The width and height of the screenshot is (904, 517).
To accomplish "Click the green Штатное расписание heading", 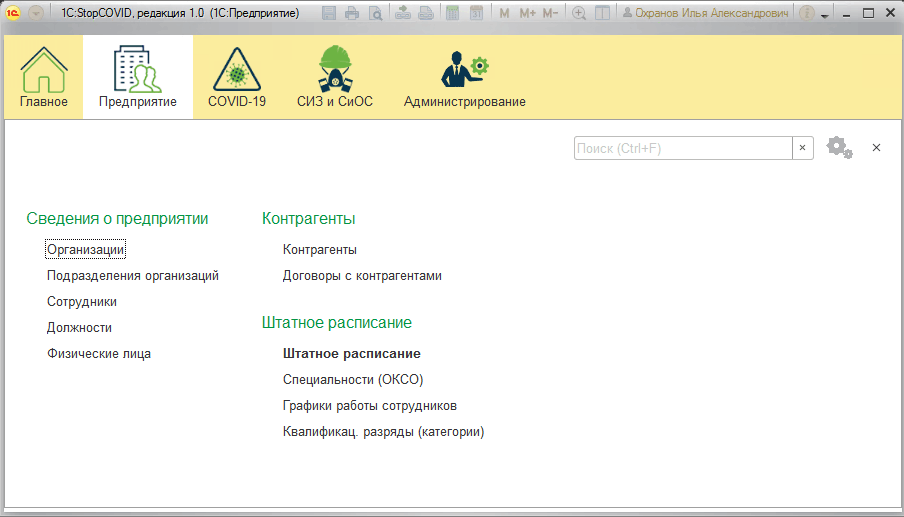I will point(337,322).
